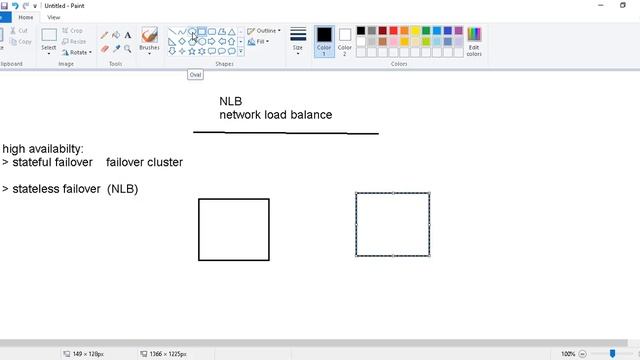Screen dimensions: 640x360
Task: Pick the yellow color swatch
Action: coord(415,31)
